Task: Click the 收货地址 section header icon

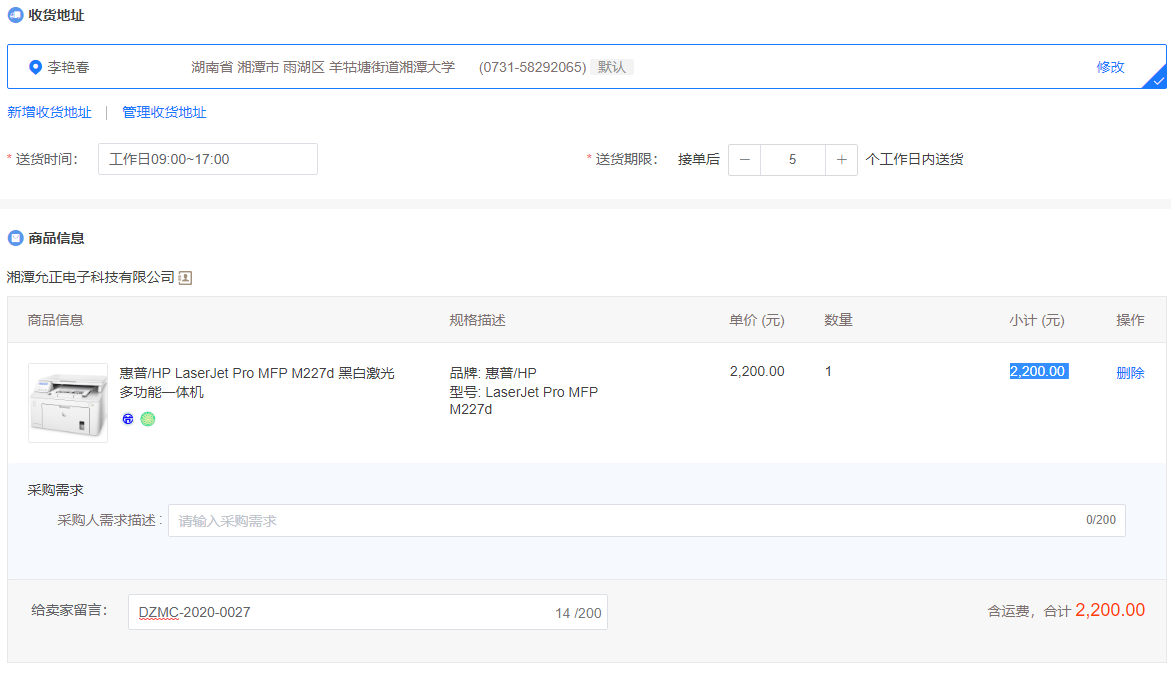Action: click(15, 15)
